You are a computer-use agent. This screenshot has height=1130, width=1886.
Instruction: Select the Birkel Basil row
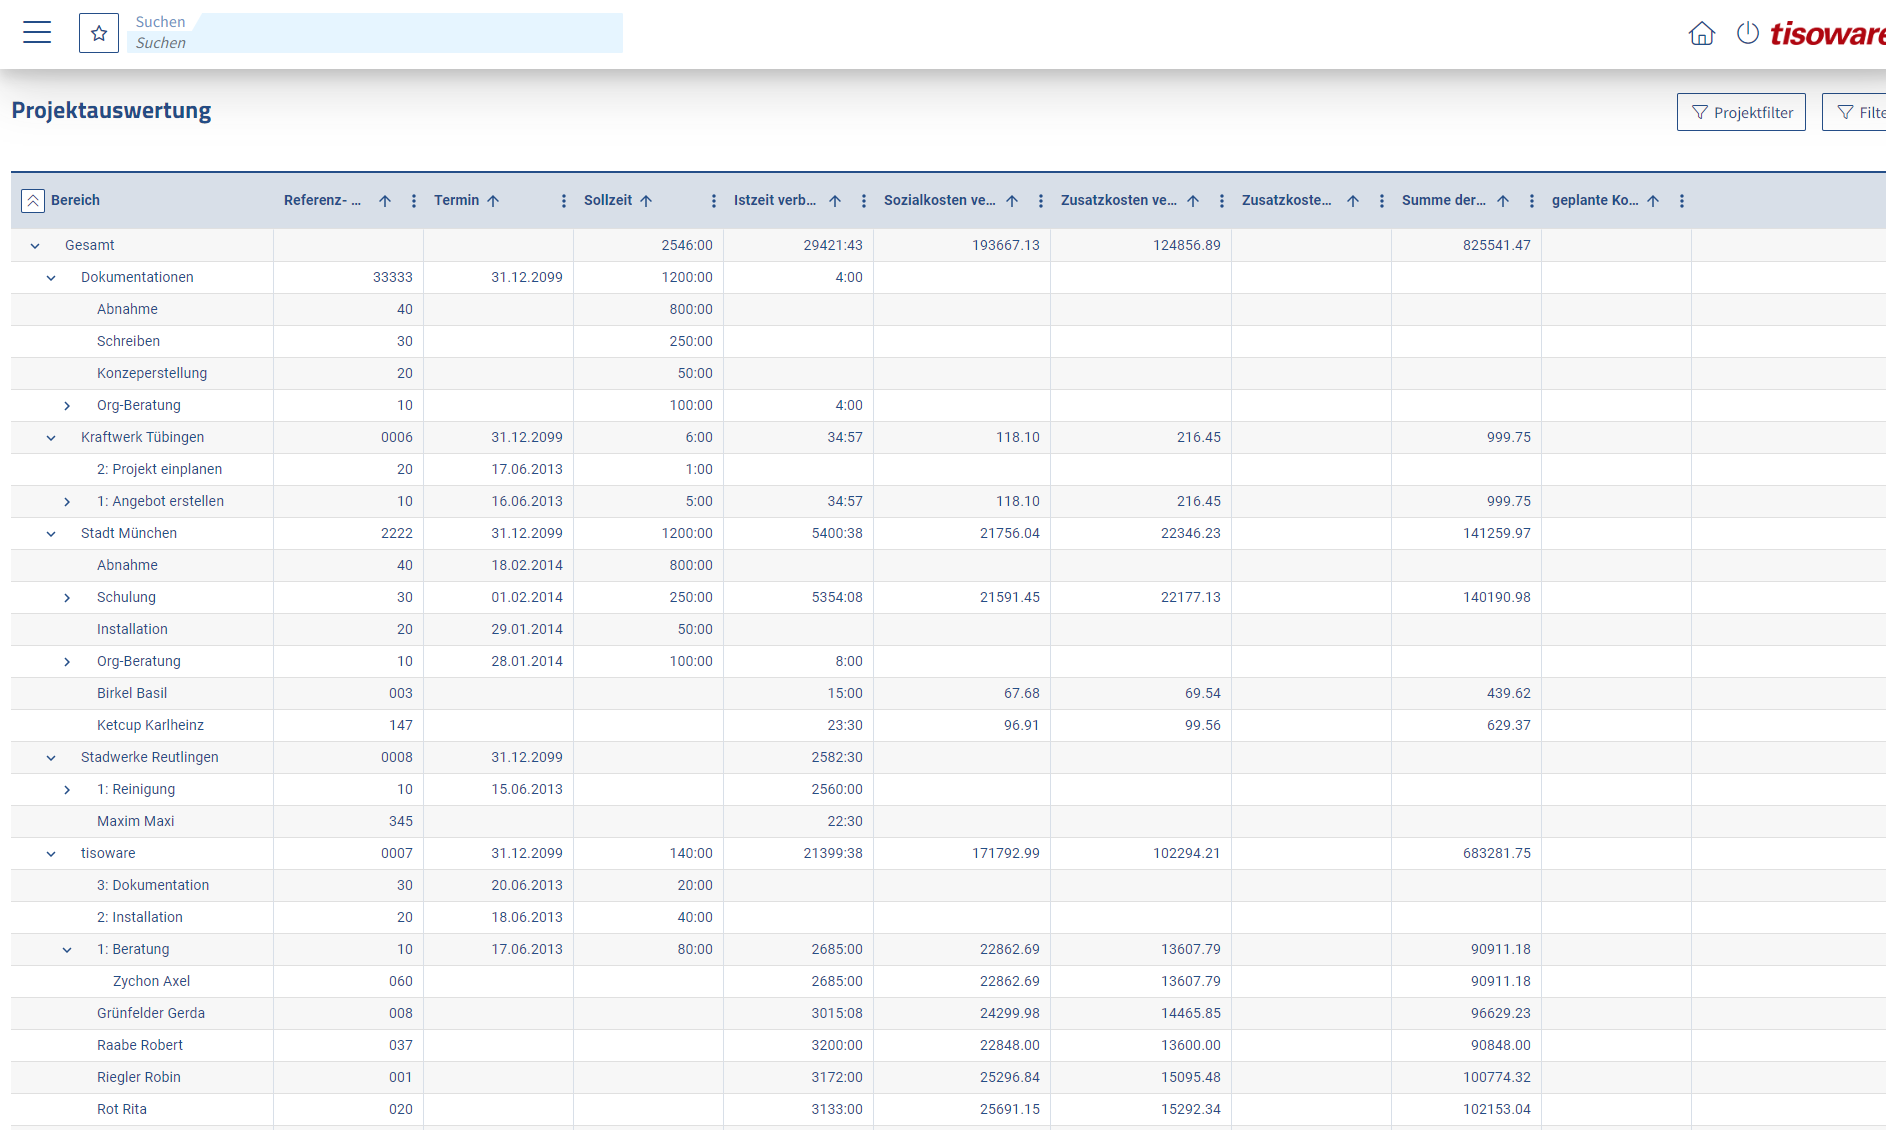point(948,694)
